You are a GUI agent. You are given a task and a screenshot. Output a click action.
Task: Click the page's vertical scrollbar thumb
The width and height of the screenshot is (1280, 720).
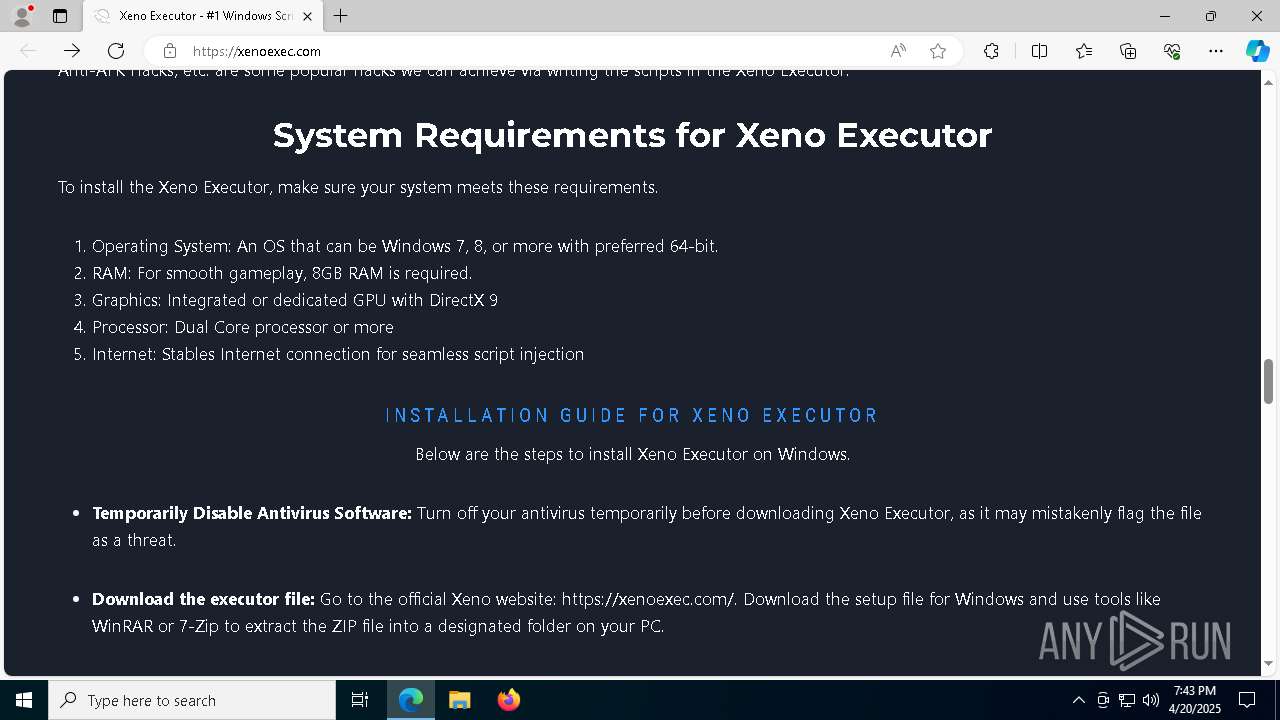pos(1269,381)
